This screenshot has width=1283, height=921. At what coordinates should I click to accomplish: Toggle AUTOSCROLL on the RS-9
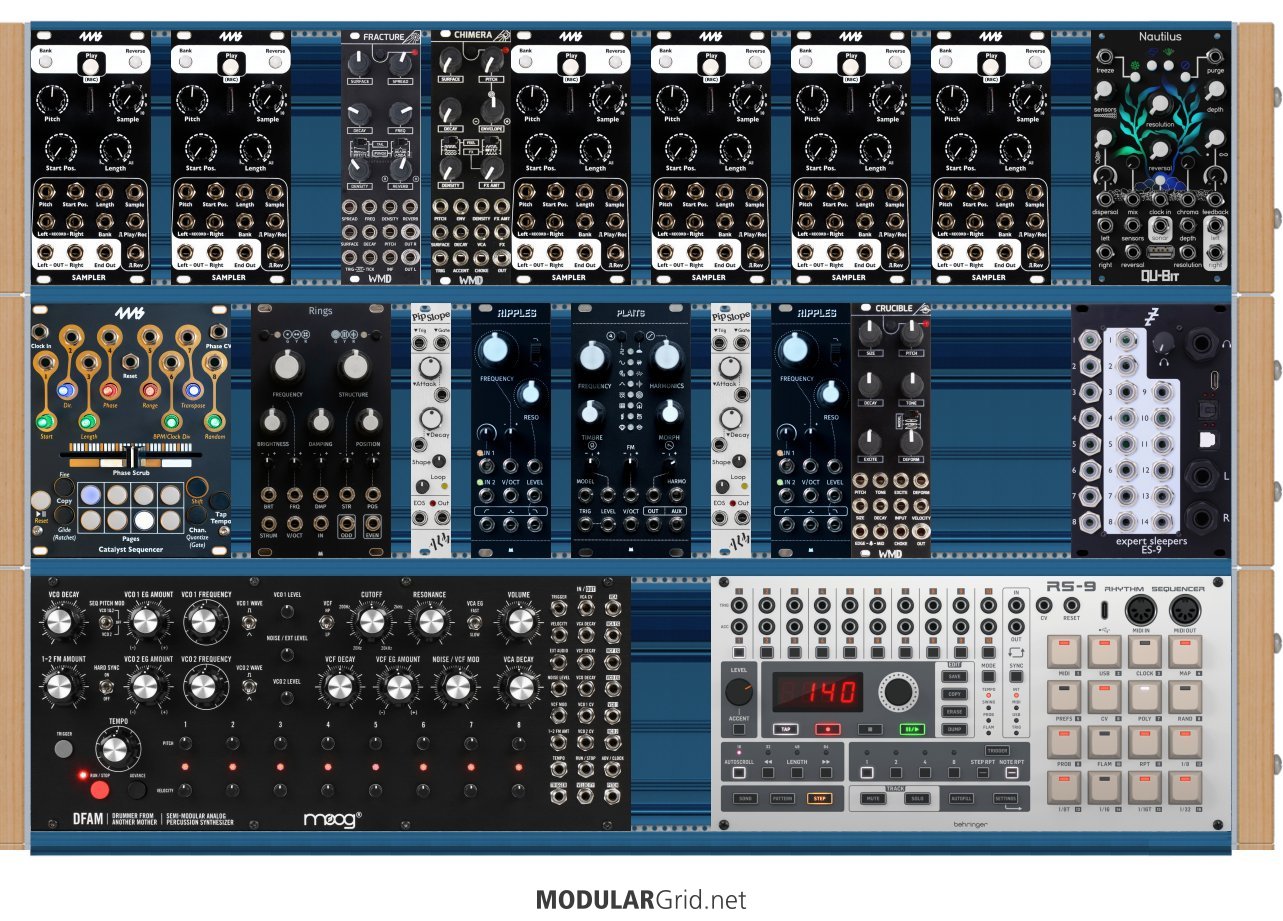[739, 772]
